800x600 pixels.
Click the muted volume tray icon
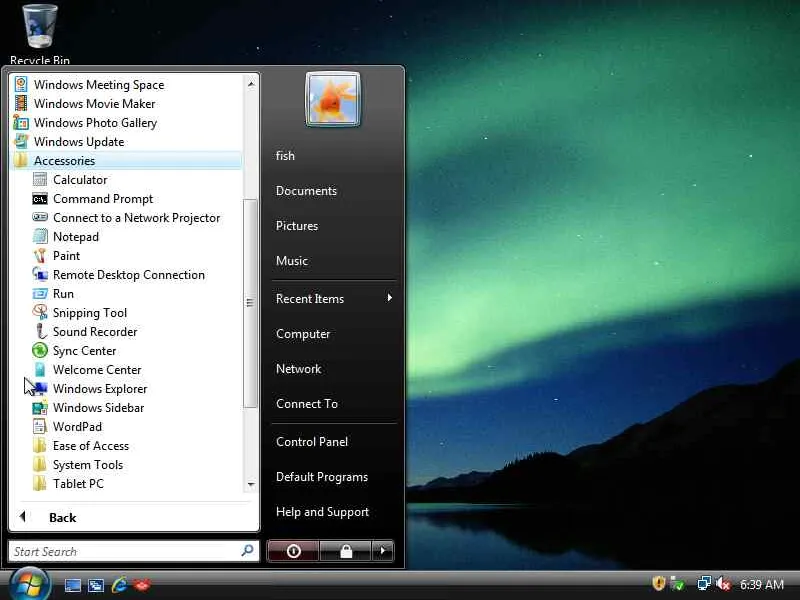723,583
